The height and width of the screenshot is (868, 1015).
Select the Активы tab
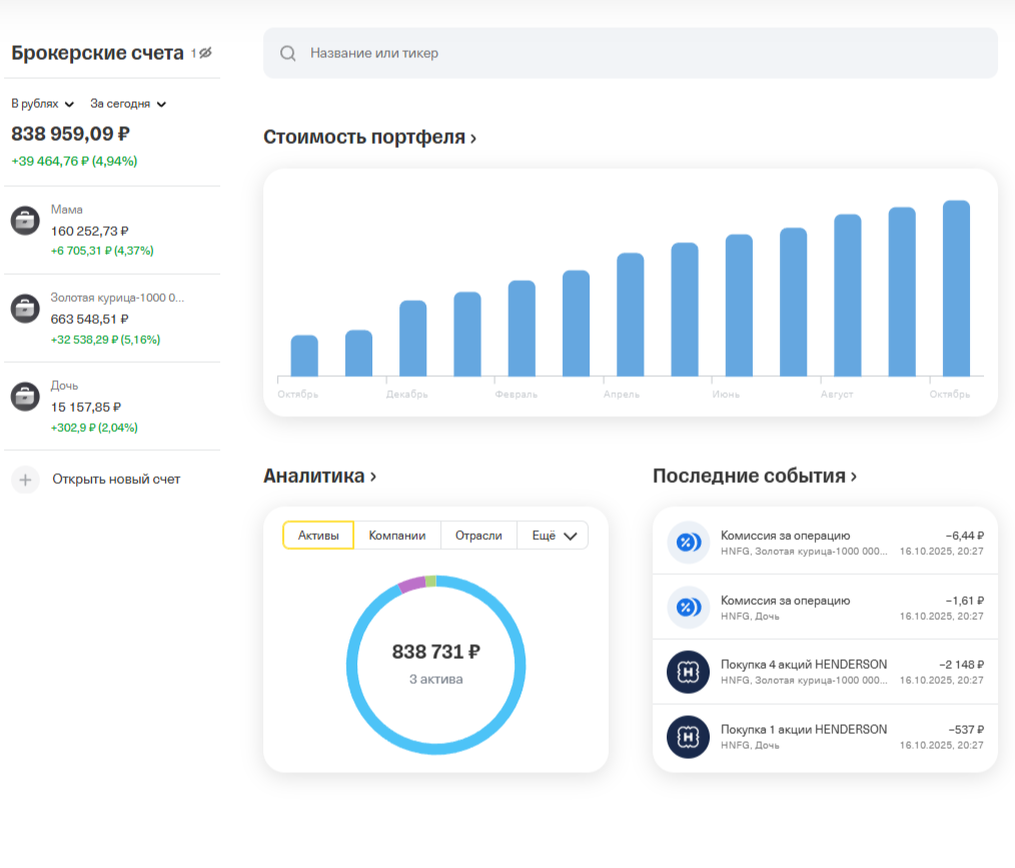click(x=318, y=535)
